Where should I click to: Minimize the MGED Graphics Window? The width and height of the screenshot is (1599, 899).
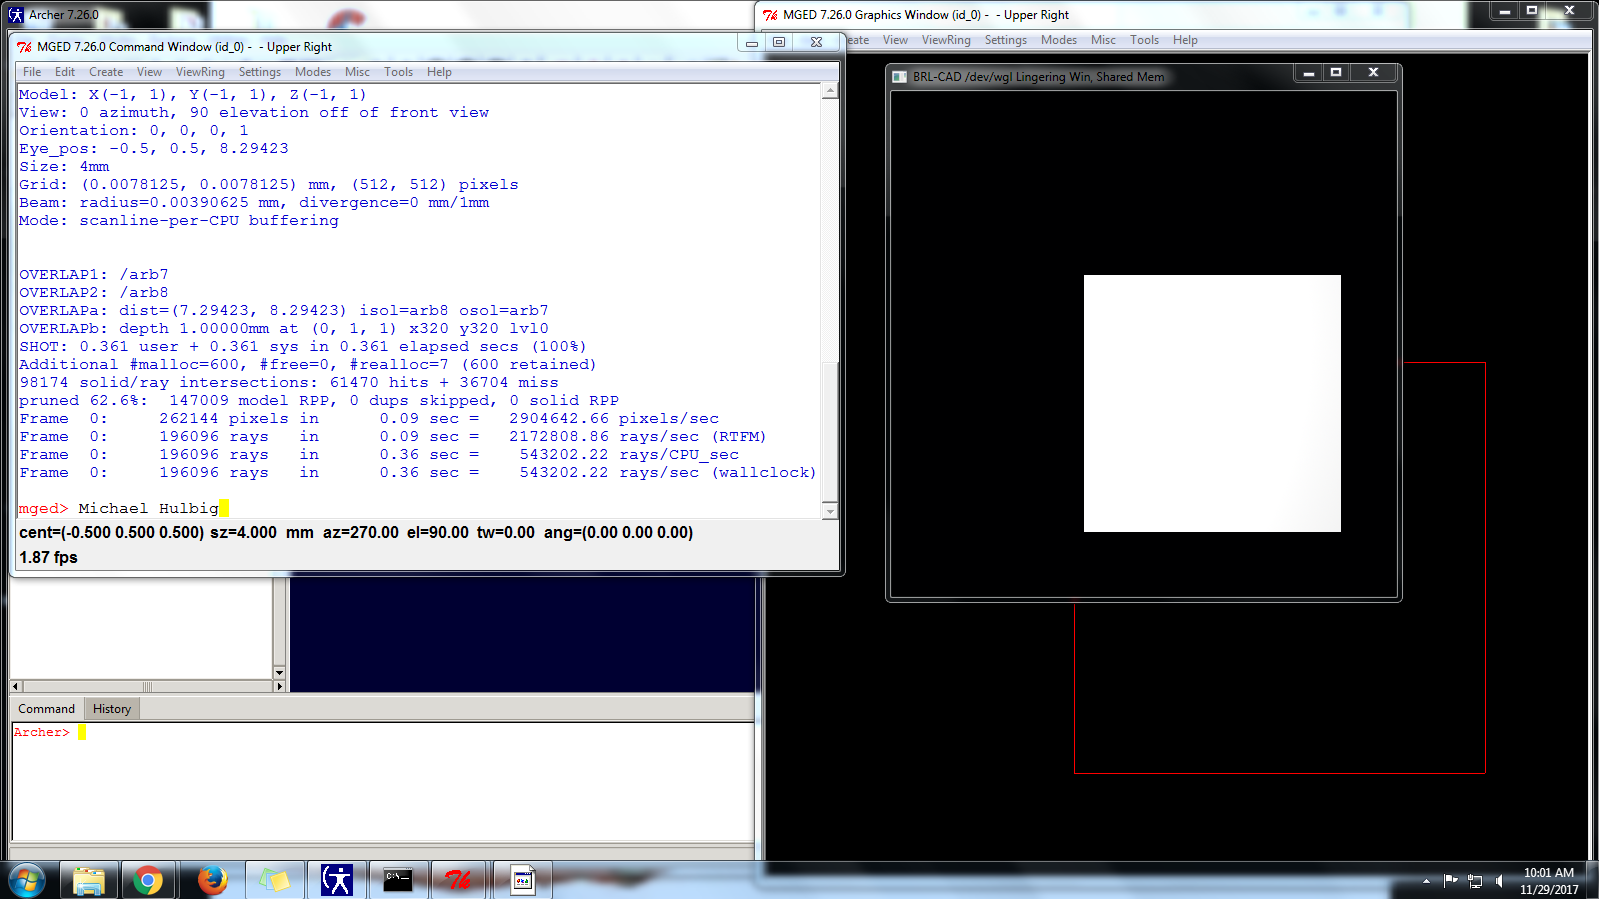(1504, 11)
